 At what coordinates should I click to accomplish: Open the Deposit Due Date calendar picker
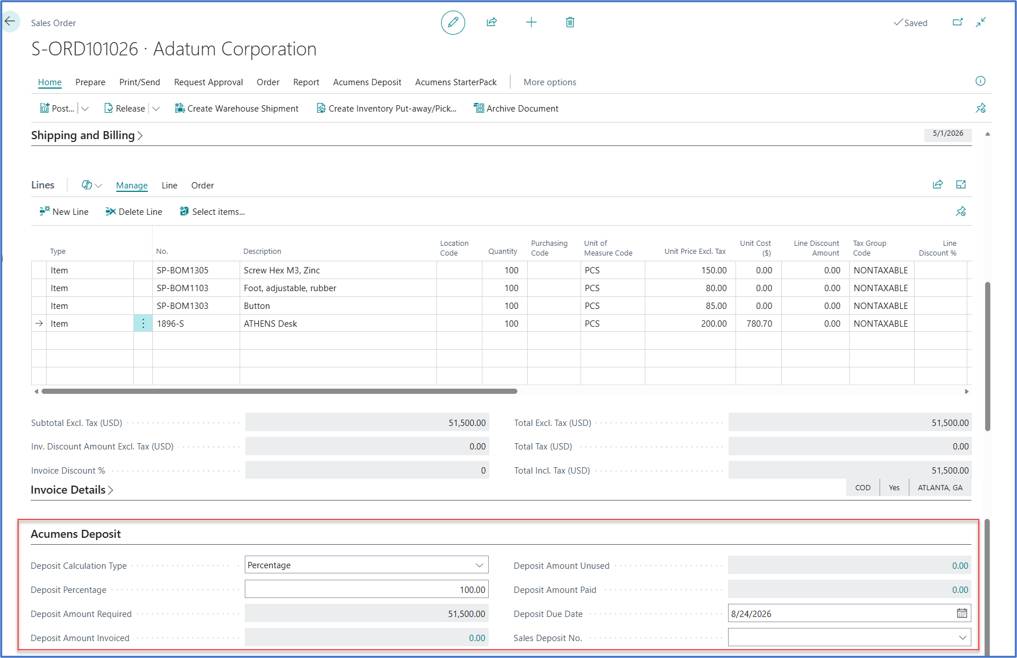tap(962, 613)
